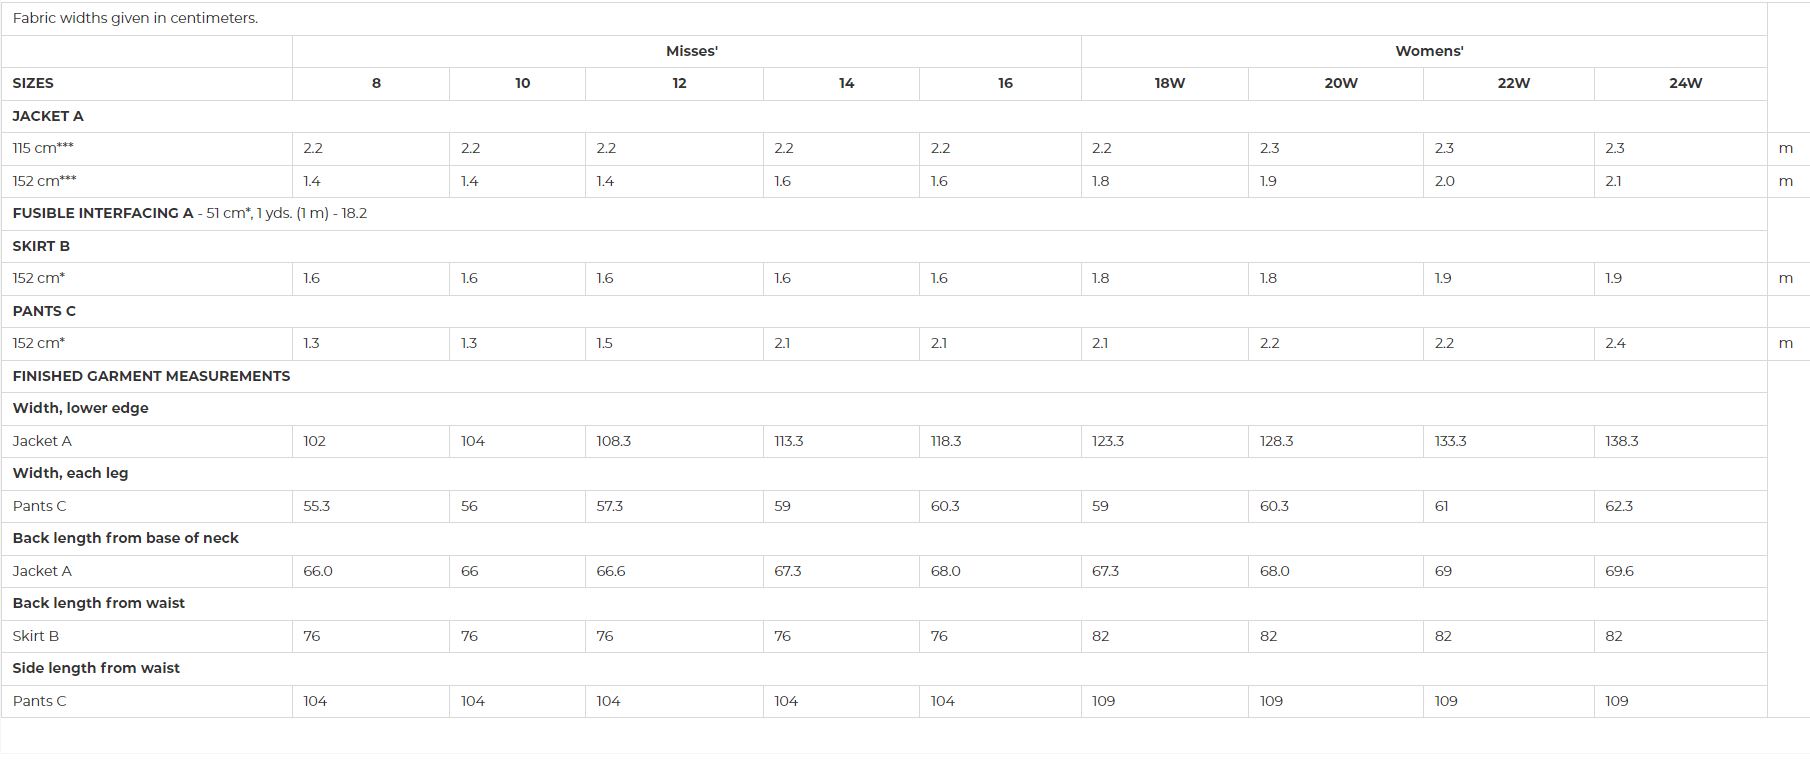Select the 62.3 pants leg width cell
Screen dimensions: 1810x764
pos(1619,506)
